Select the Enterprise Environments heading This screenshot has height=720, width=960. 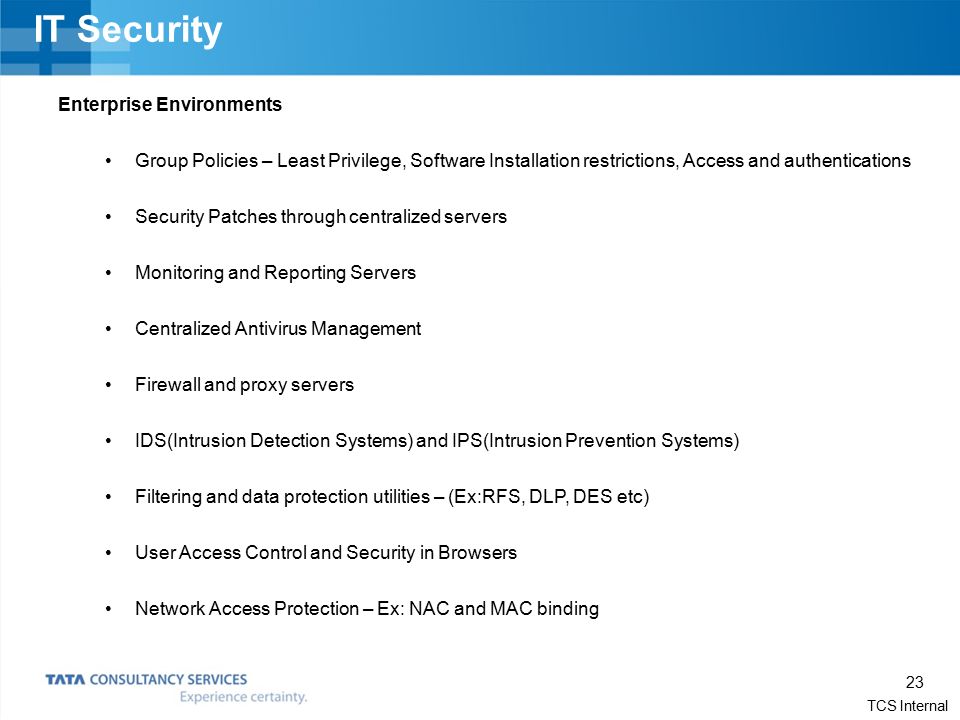[170, 105]
